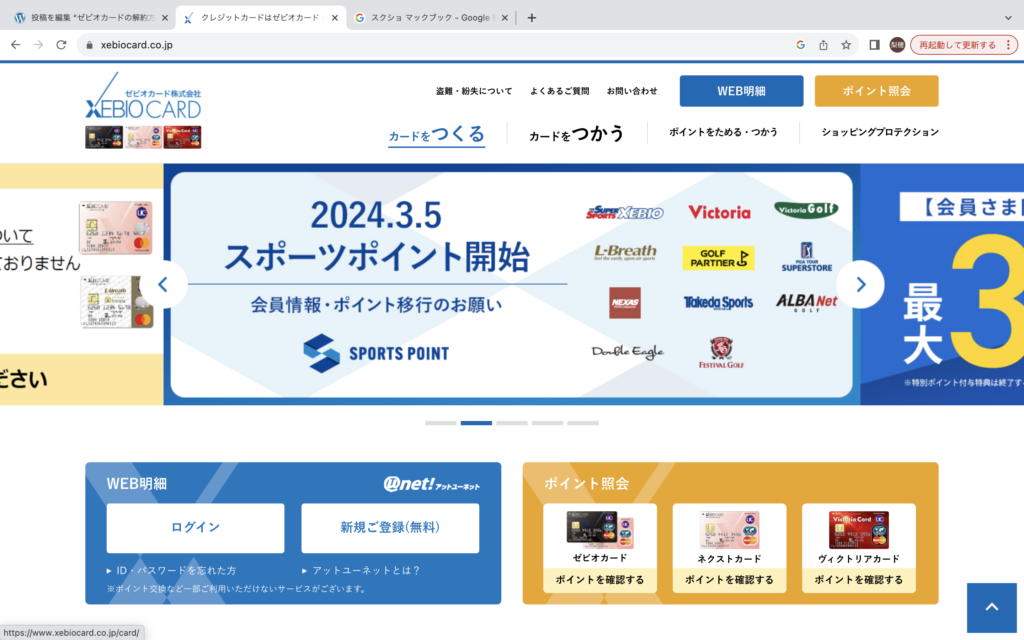1024x640 pixels.
Task: Switch to the スクショ マックブック Google tab
Action: point(431,18)
